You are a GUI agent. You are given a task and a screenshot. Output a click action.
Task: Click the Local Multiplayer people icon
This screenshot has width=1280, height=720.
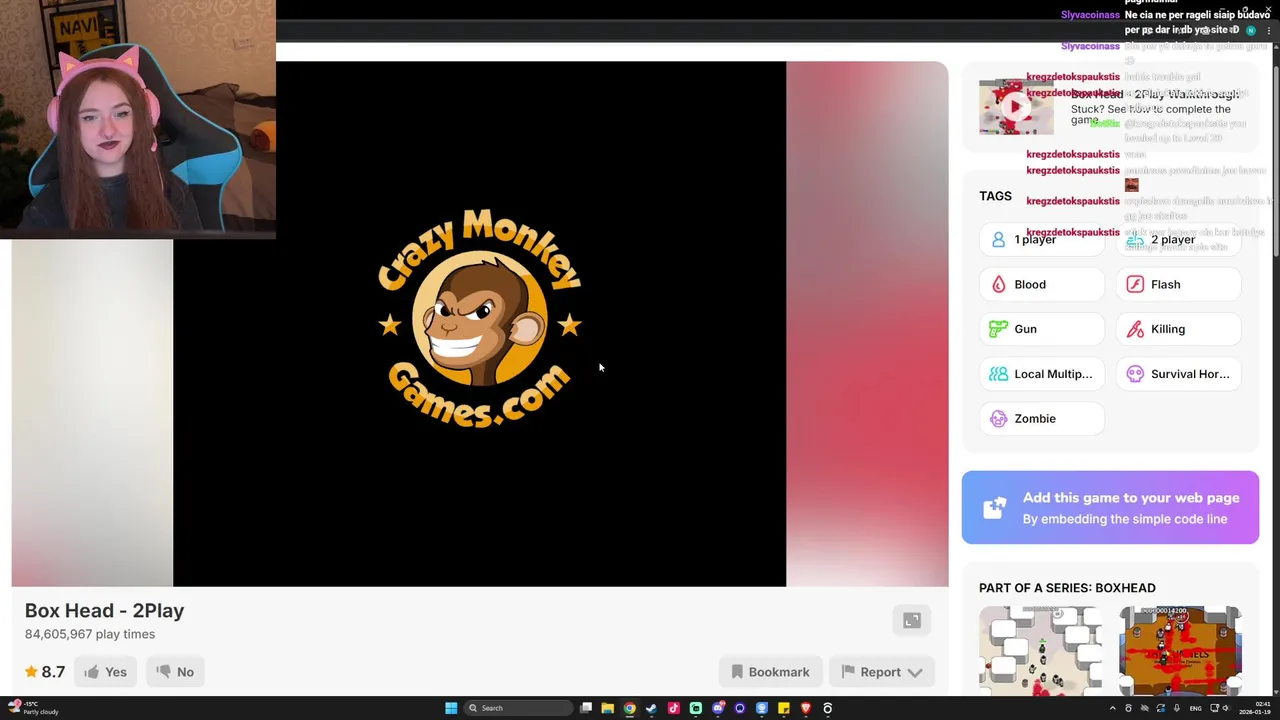(998, 374)
